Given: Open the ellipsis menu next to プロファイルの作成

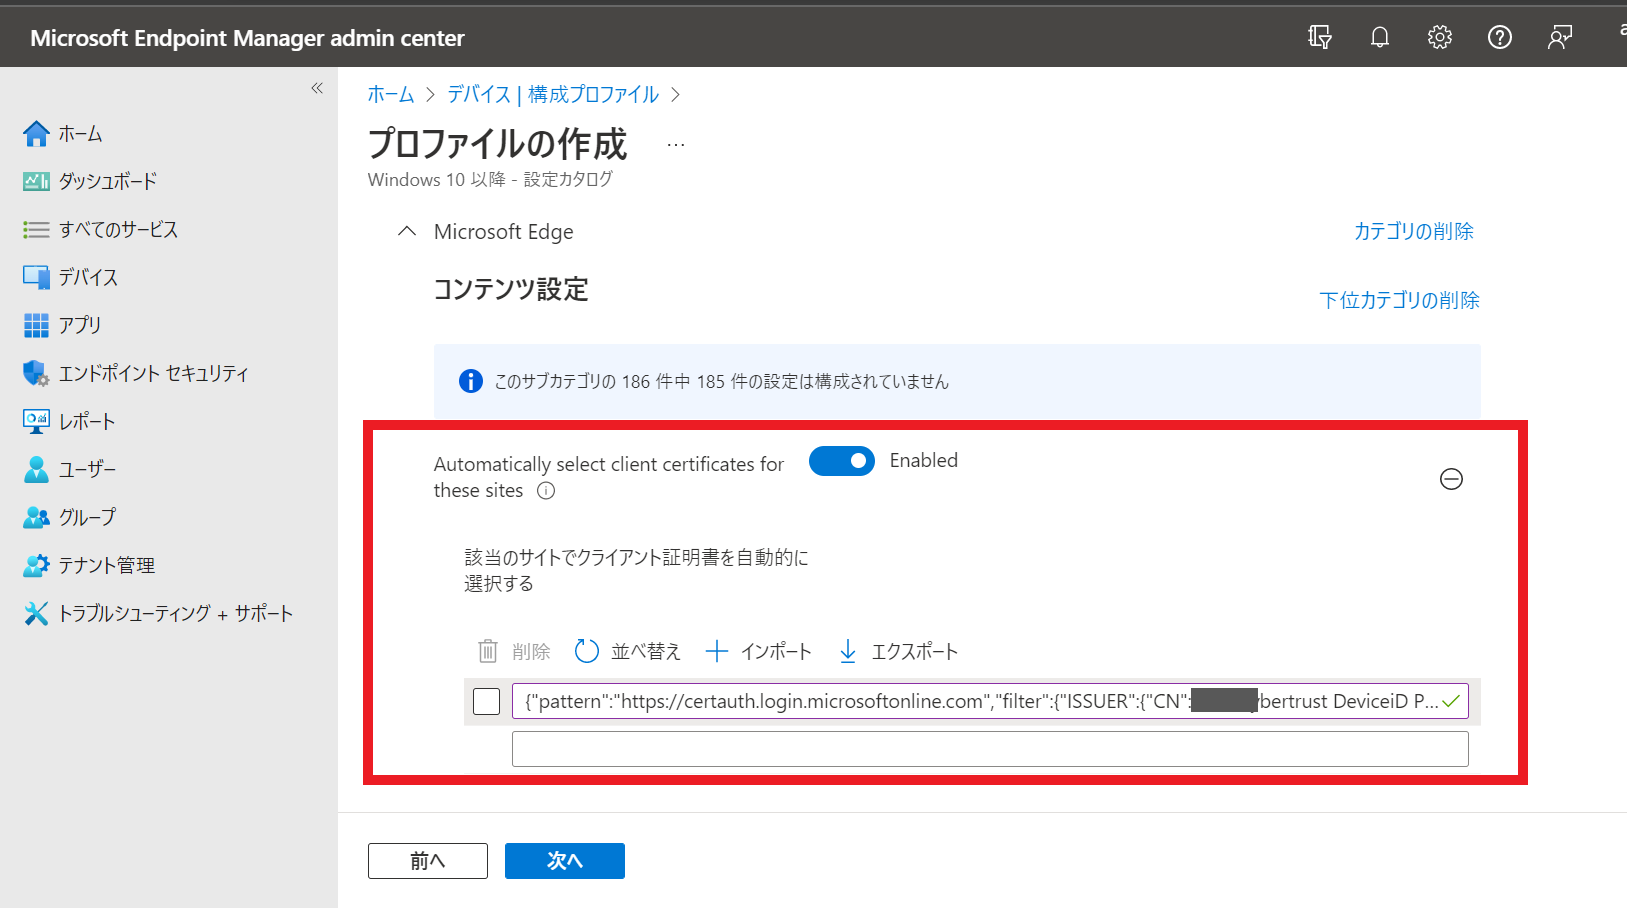Looking at the screenshot, I should coord(676,145).
